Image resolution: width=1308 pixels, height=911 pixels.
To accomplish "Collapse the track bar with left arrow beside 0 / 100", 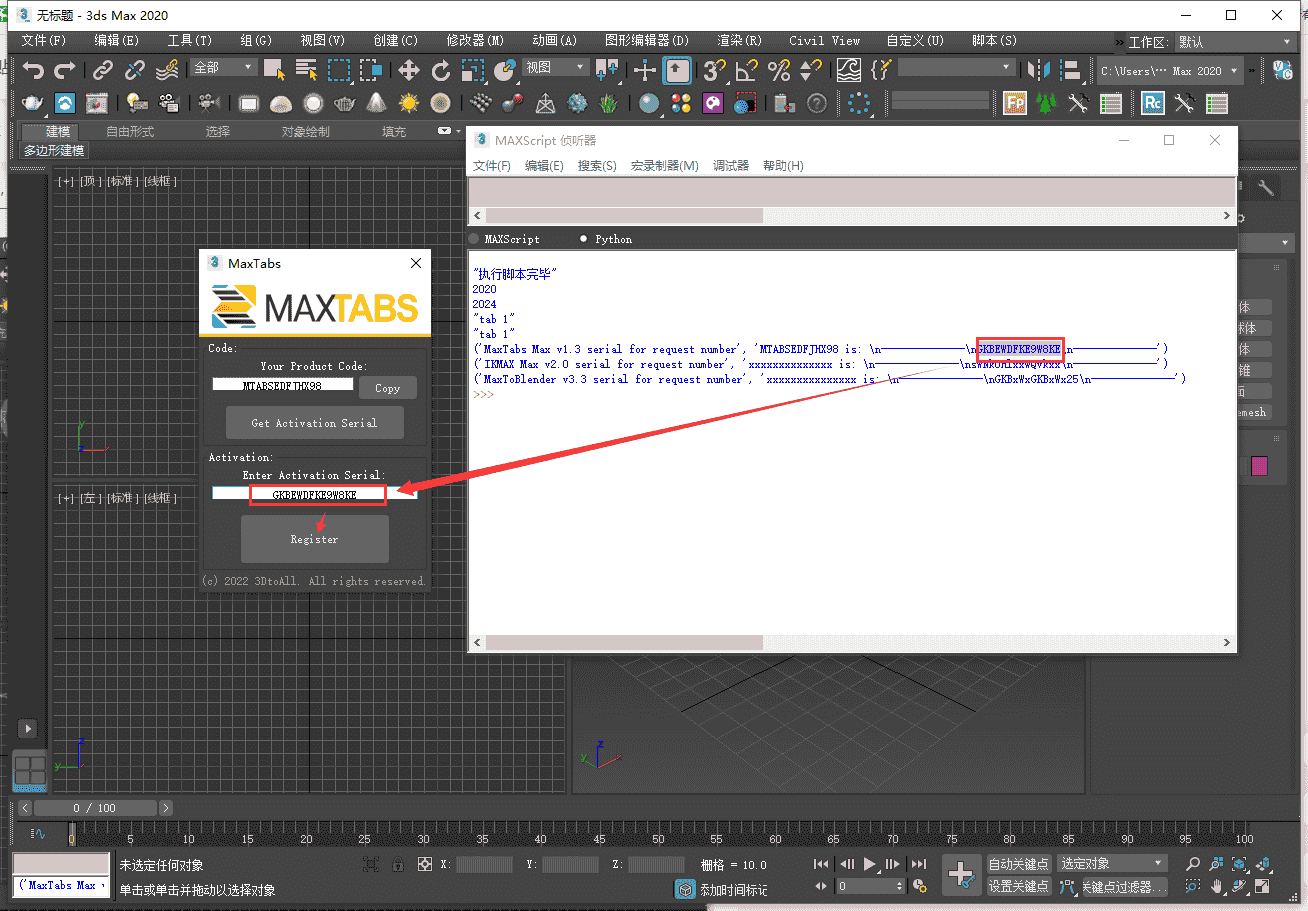I will click(25, 808).
